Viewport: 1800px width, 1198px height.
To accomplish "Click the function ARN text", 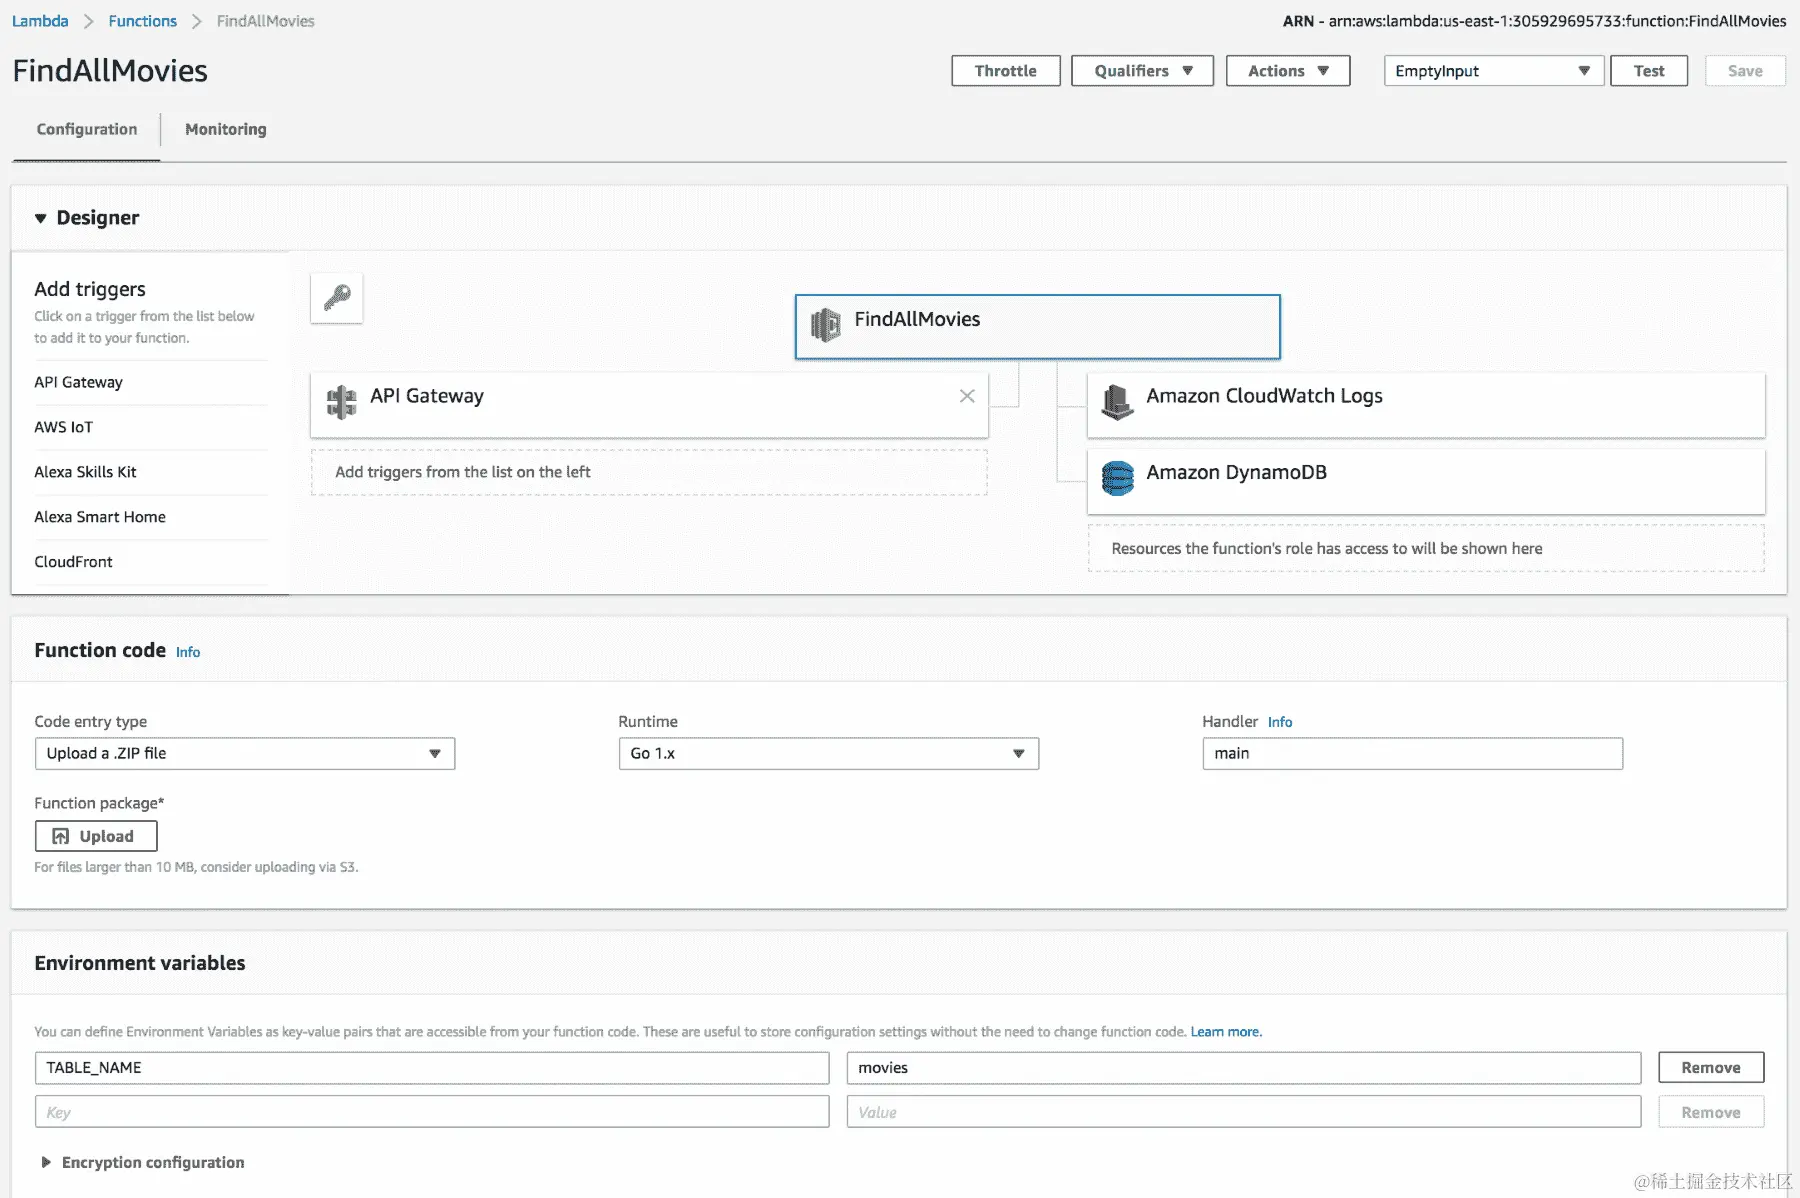I will click(1534, 21).
